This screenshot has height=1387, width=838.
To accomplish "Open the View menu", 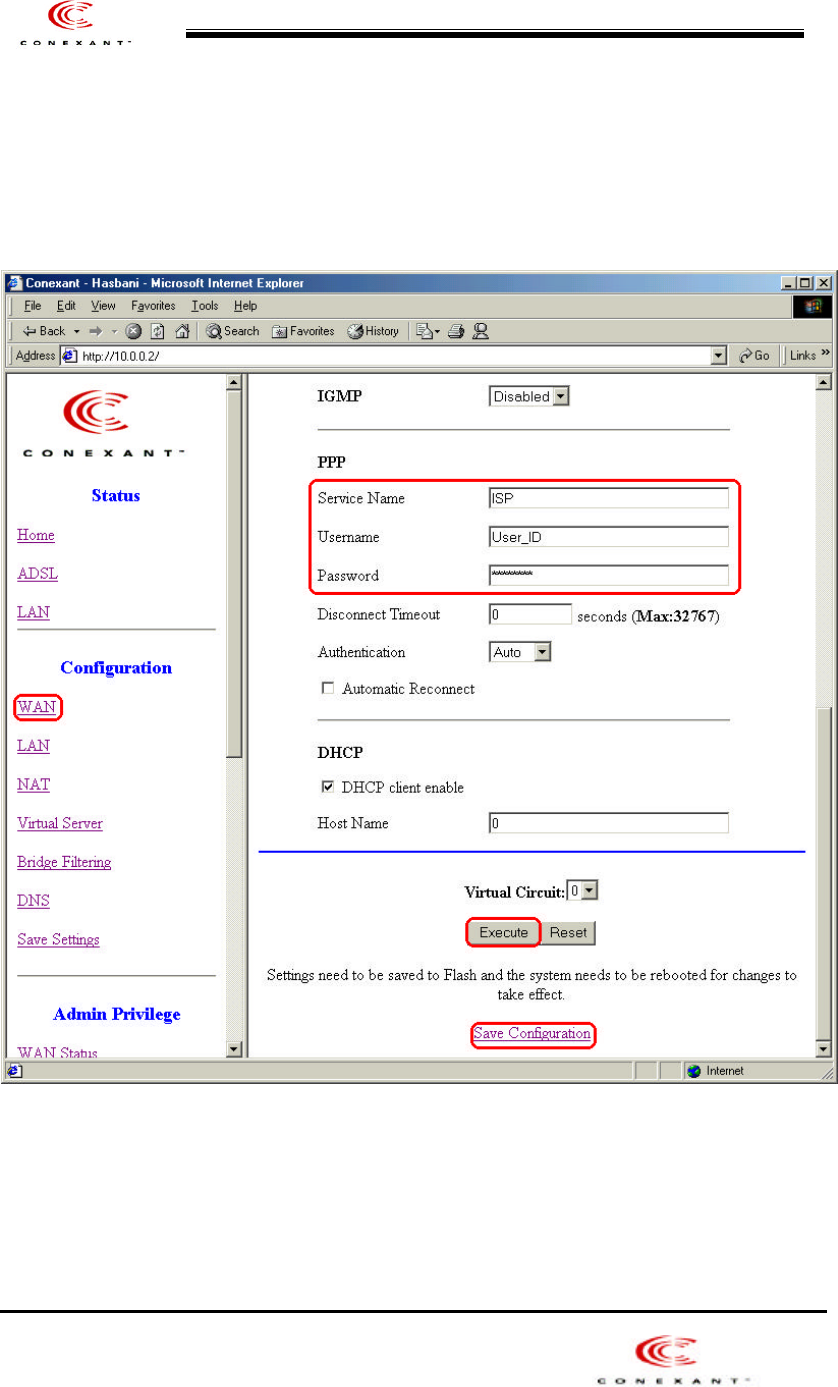I will (x=103, y=305).
